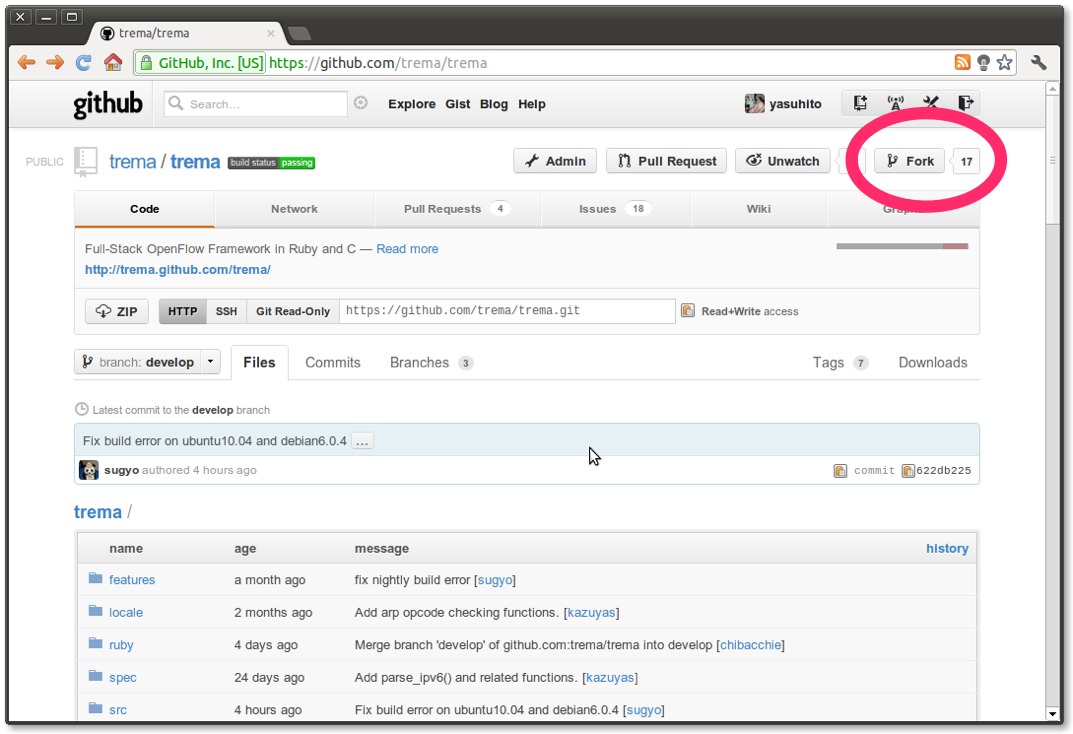Click the Admin button

tap(555, 161)
